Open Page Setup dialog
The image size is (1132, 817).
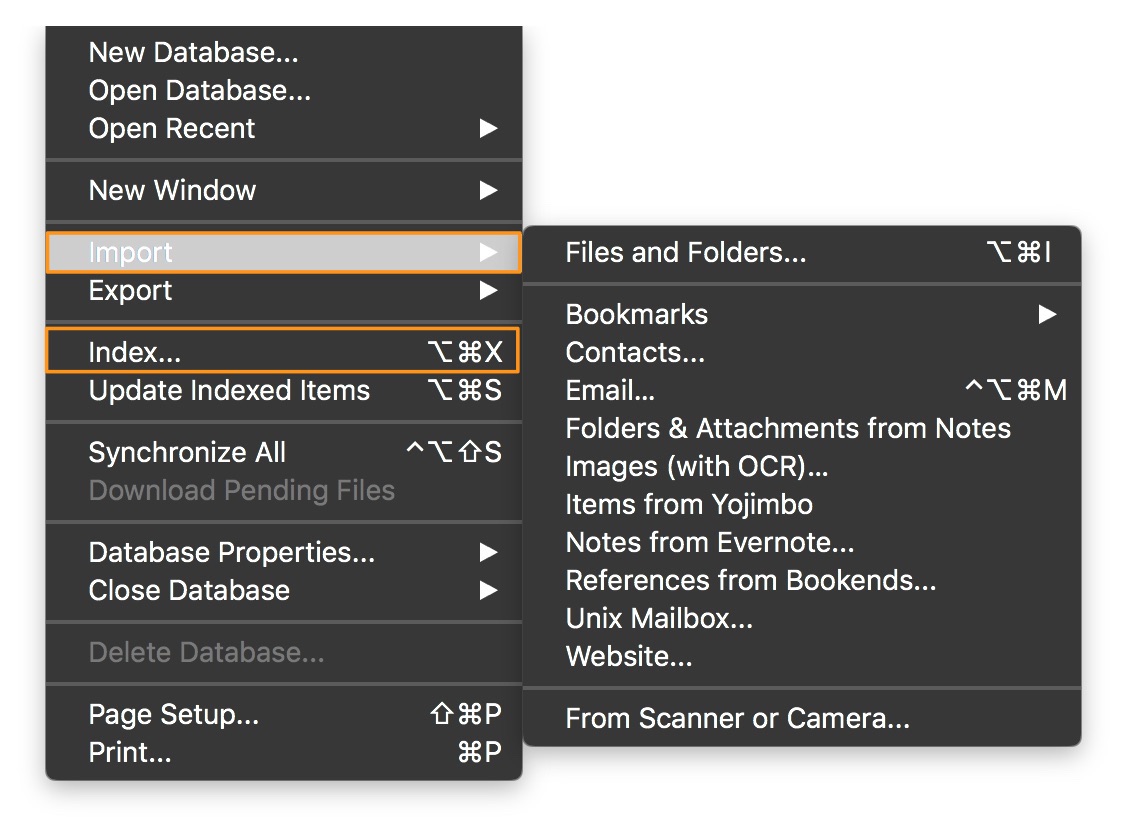click(x=174, y=715)
